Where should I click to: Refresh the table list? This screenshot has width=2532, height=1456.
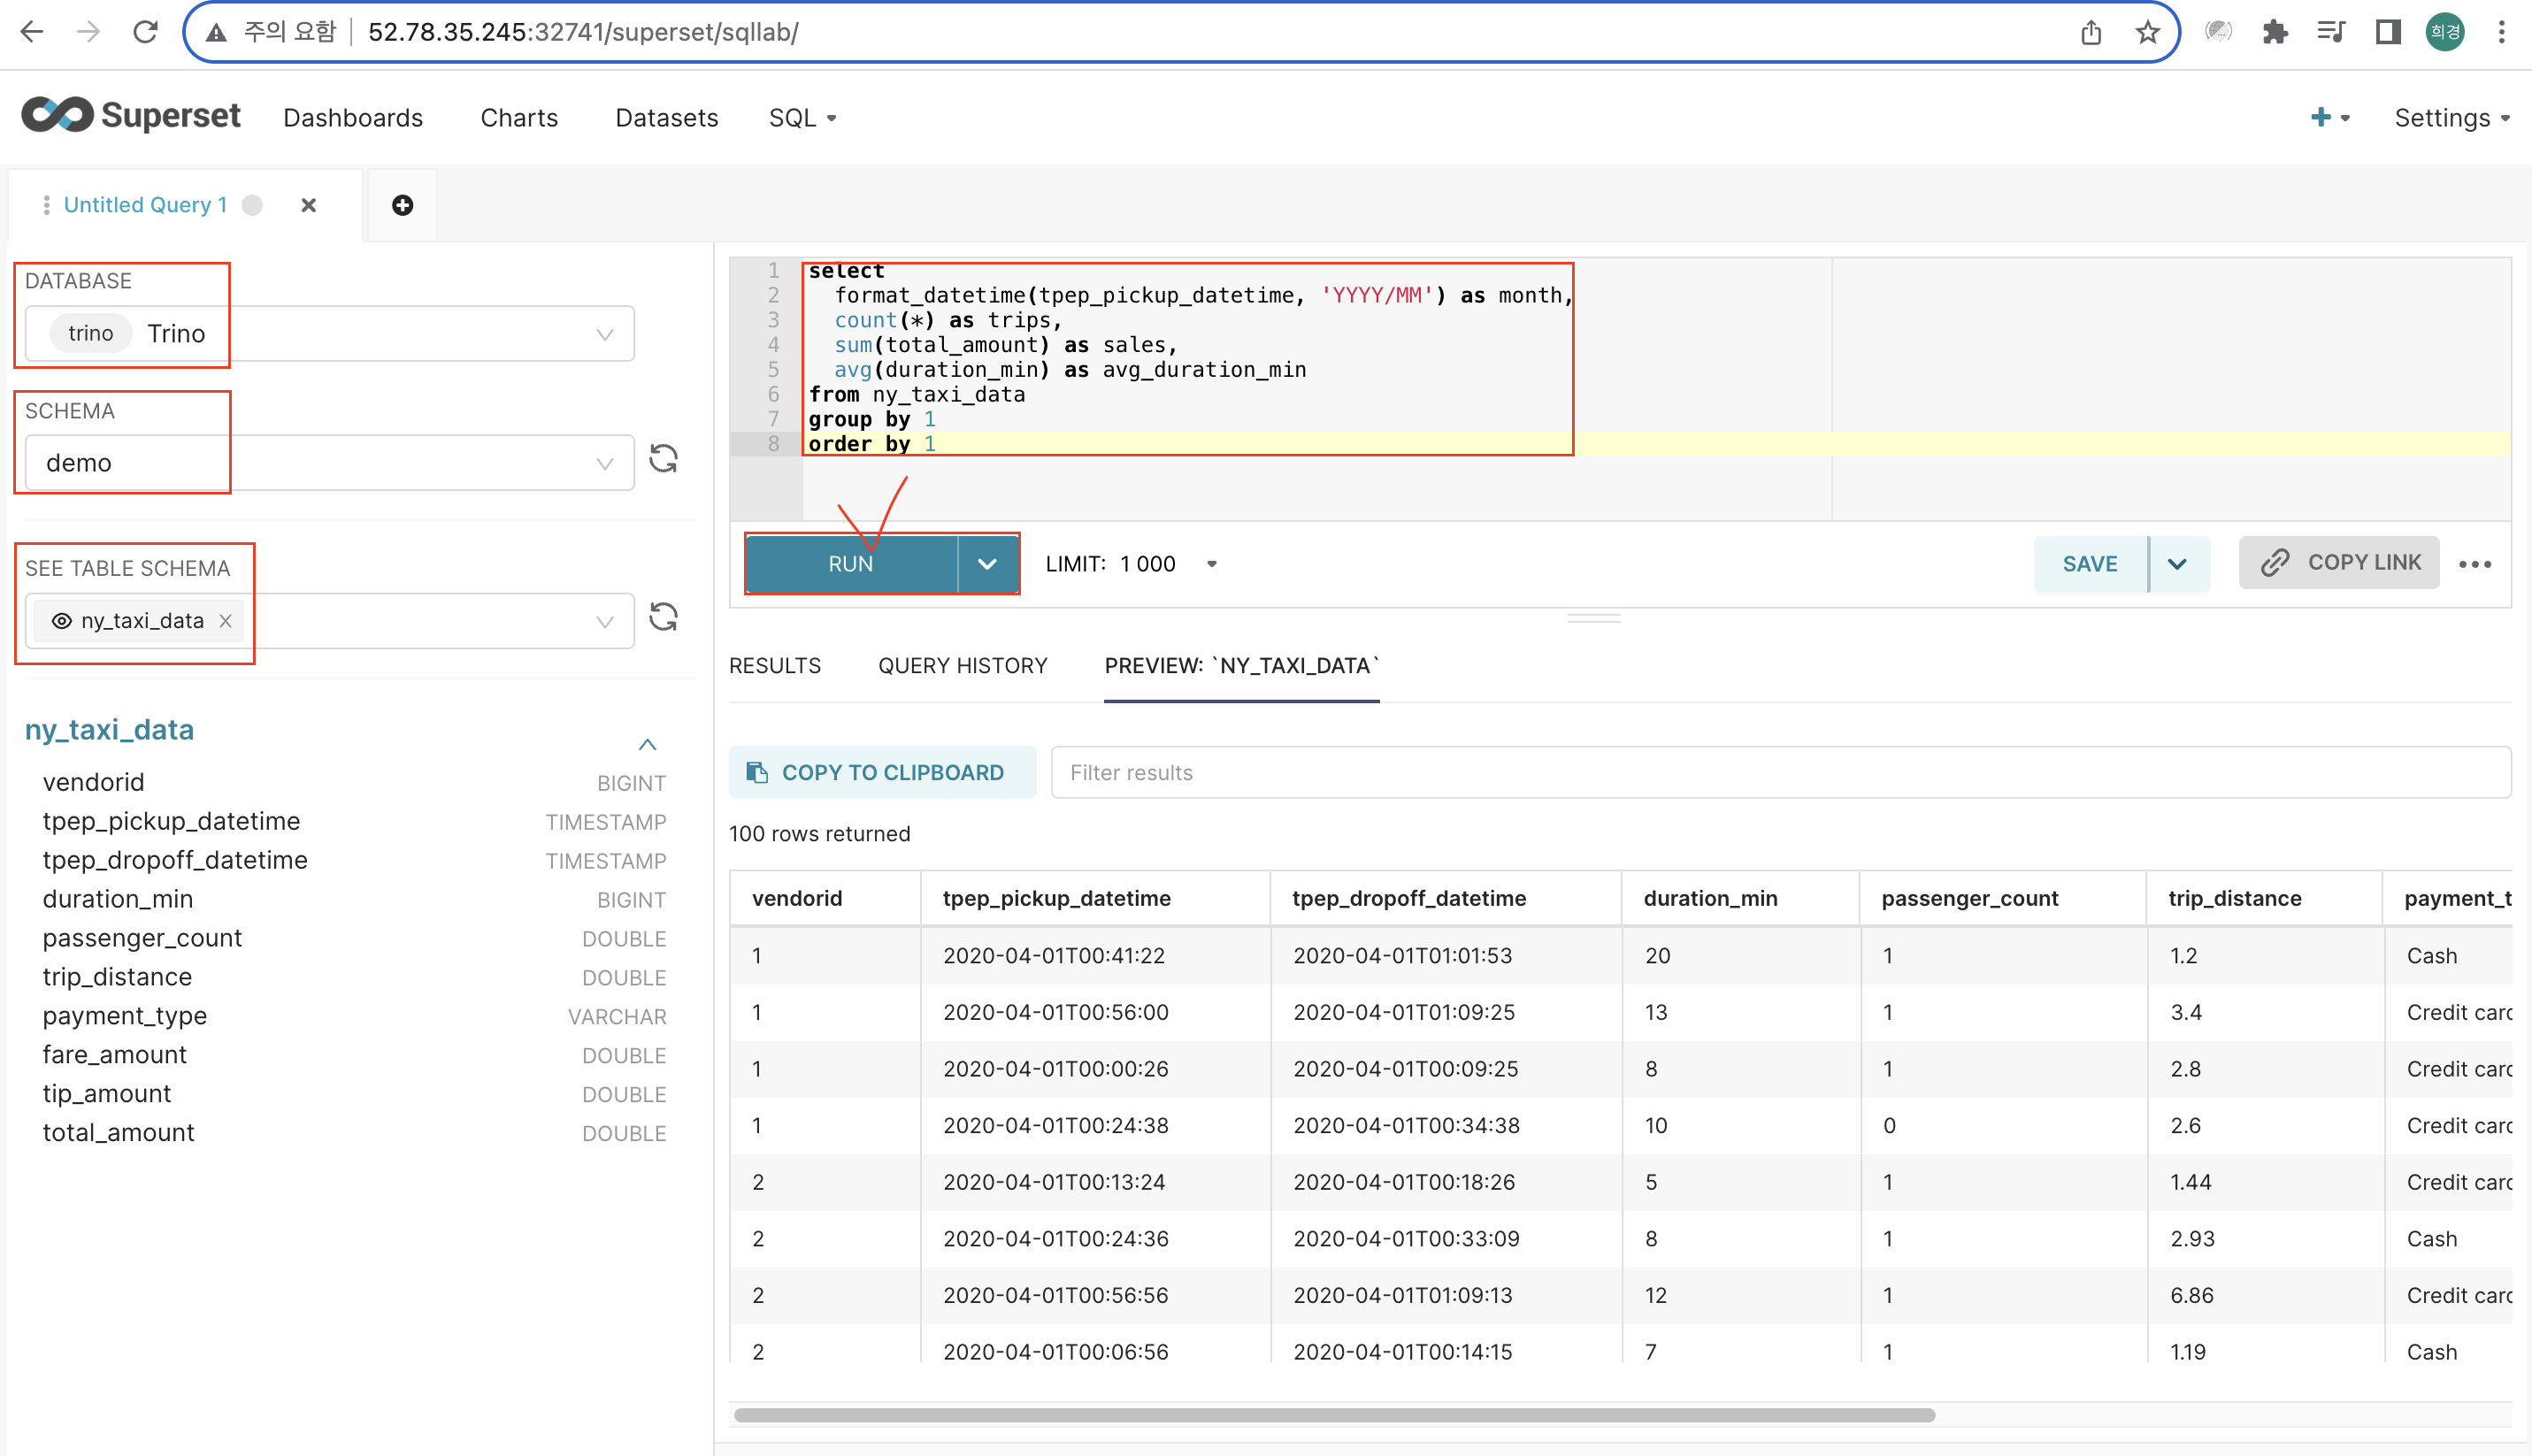pos(663,617)
